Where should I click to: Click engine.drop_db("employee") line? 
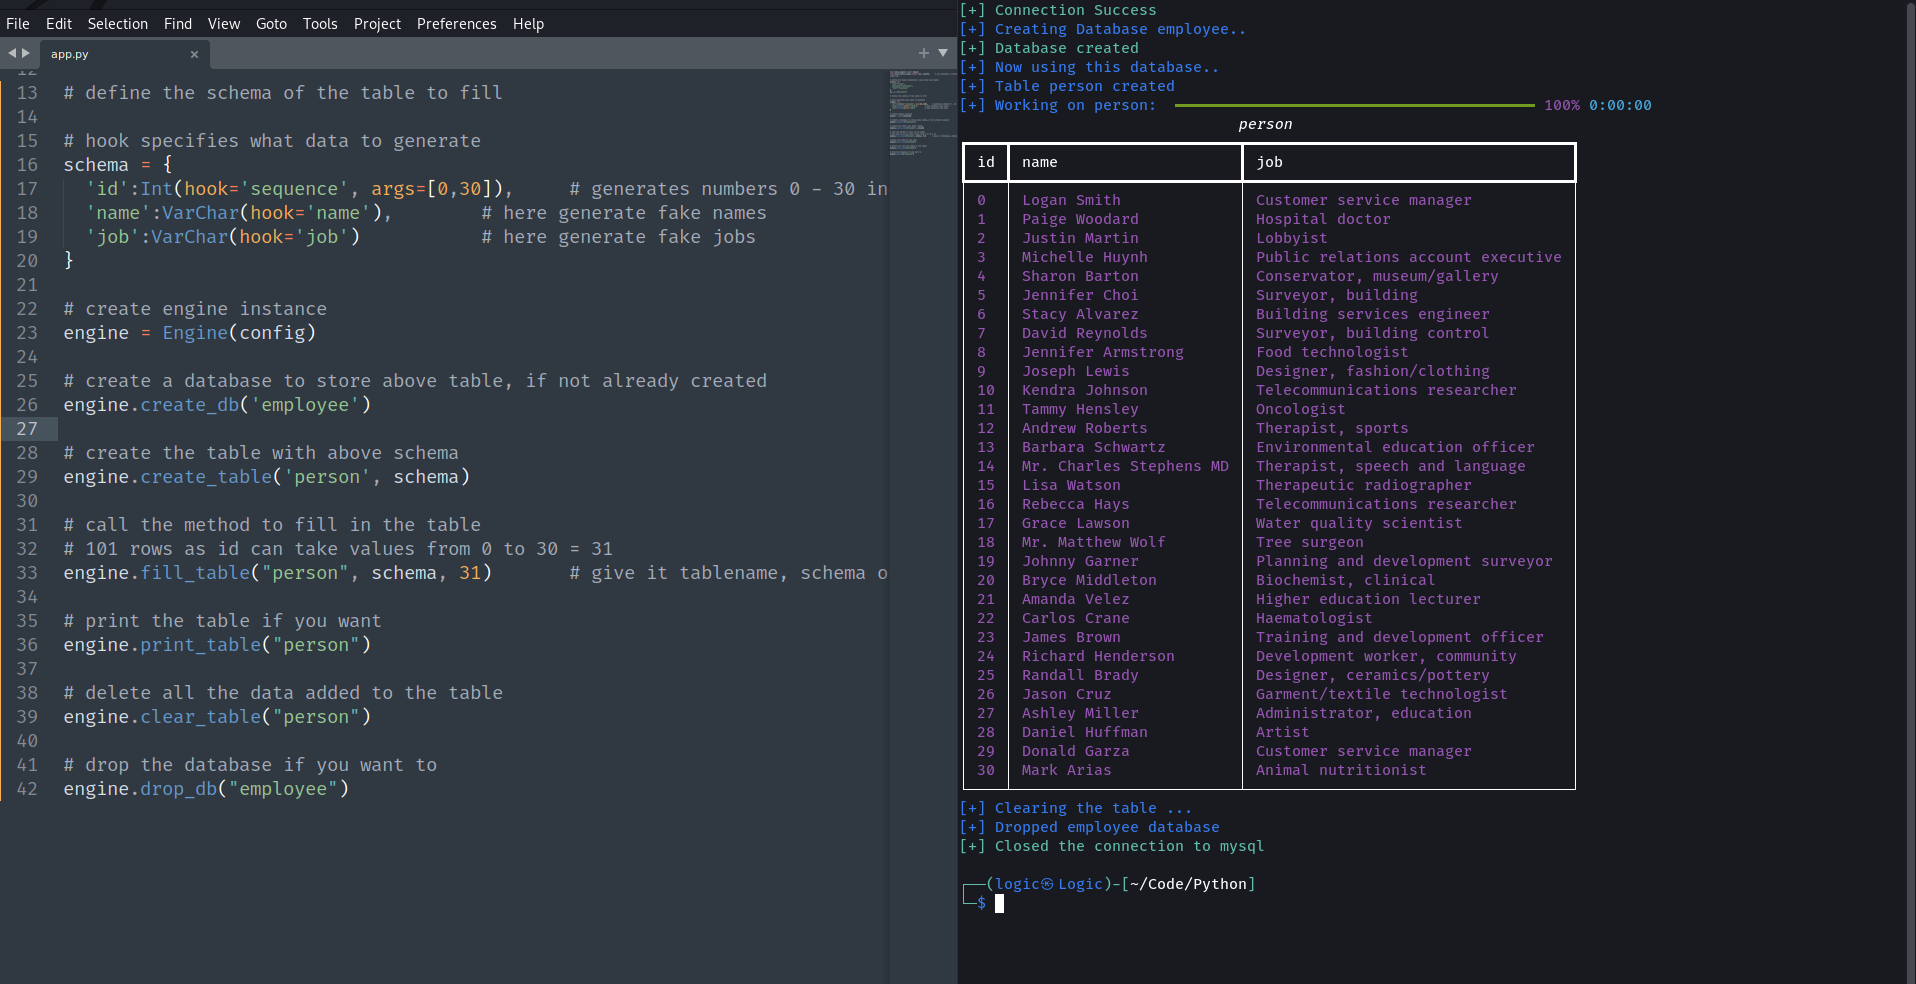[206, 789]
